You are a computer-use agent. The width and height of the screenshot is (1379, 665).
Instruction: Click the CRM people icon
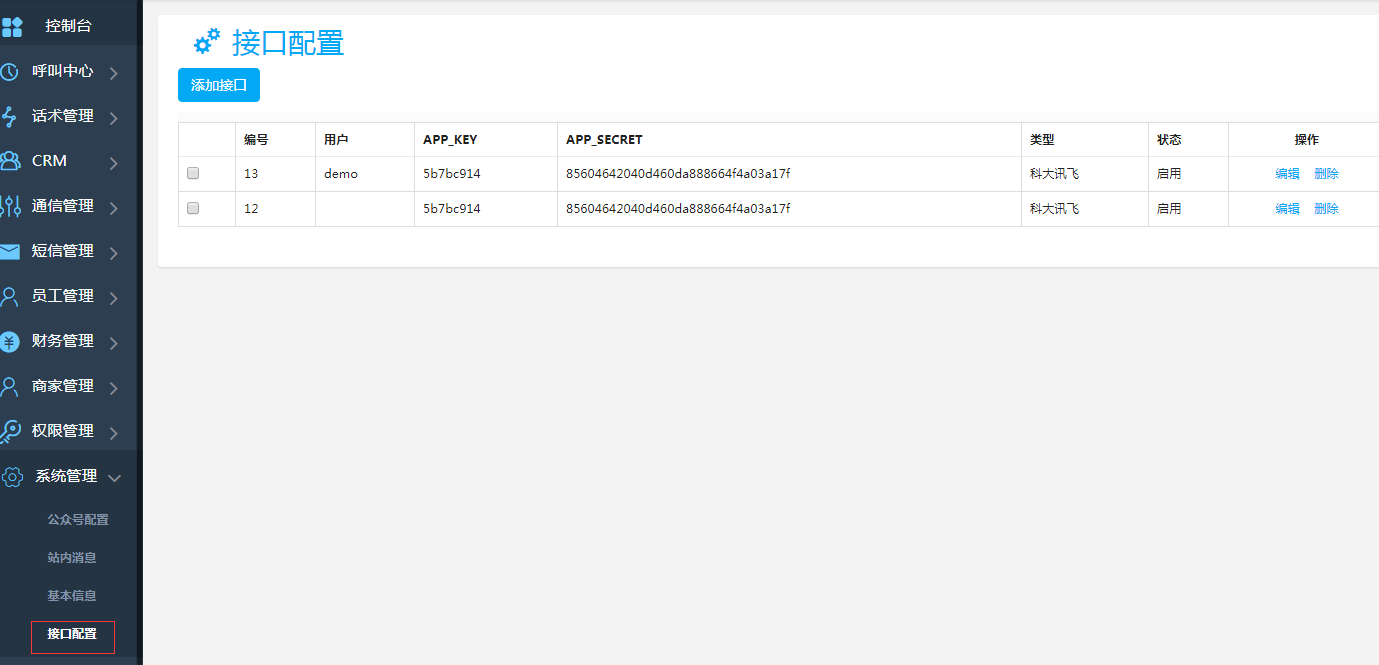10,161
